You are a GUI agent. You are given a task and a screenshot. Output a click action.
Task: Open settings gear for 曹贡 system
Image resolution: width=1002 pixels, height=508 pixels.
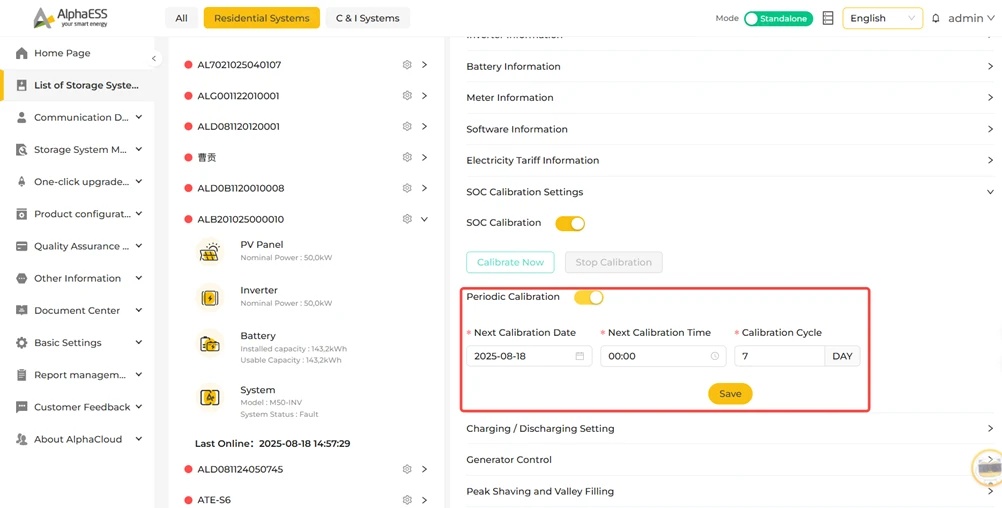(x=406, y=157)
